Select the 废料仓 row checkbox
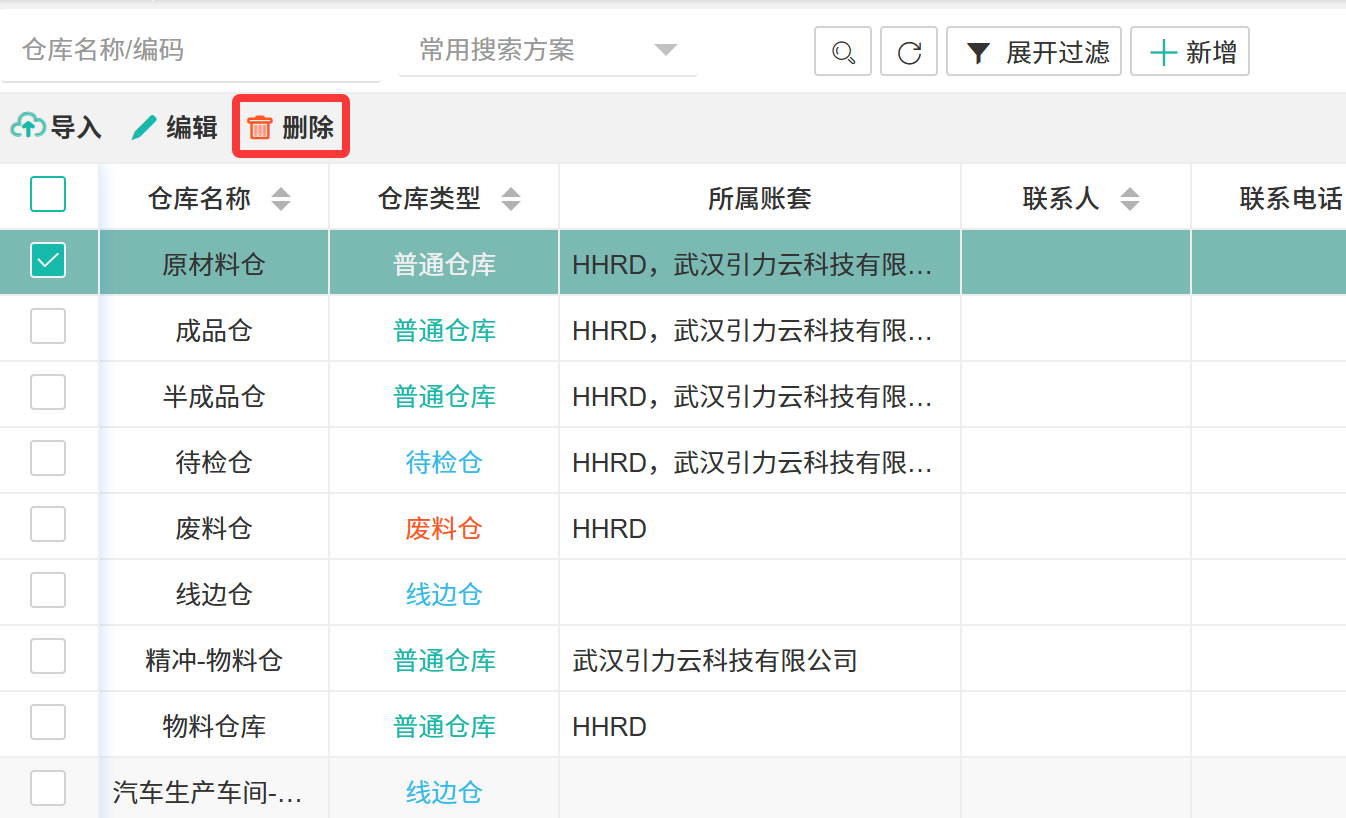Image resolution: width=1346 pixels, height=818 pixels. point(48,525)
